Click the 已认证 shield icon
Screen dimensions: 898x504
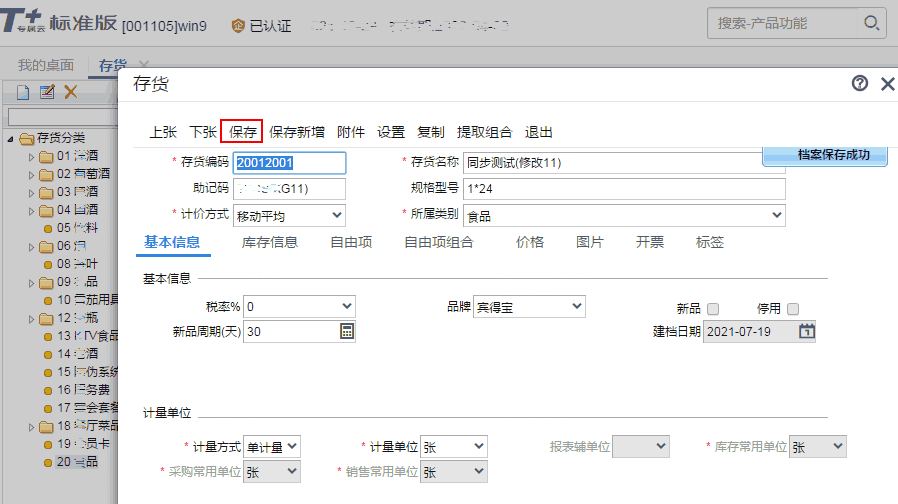point(238,25)
